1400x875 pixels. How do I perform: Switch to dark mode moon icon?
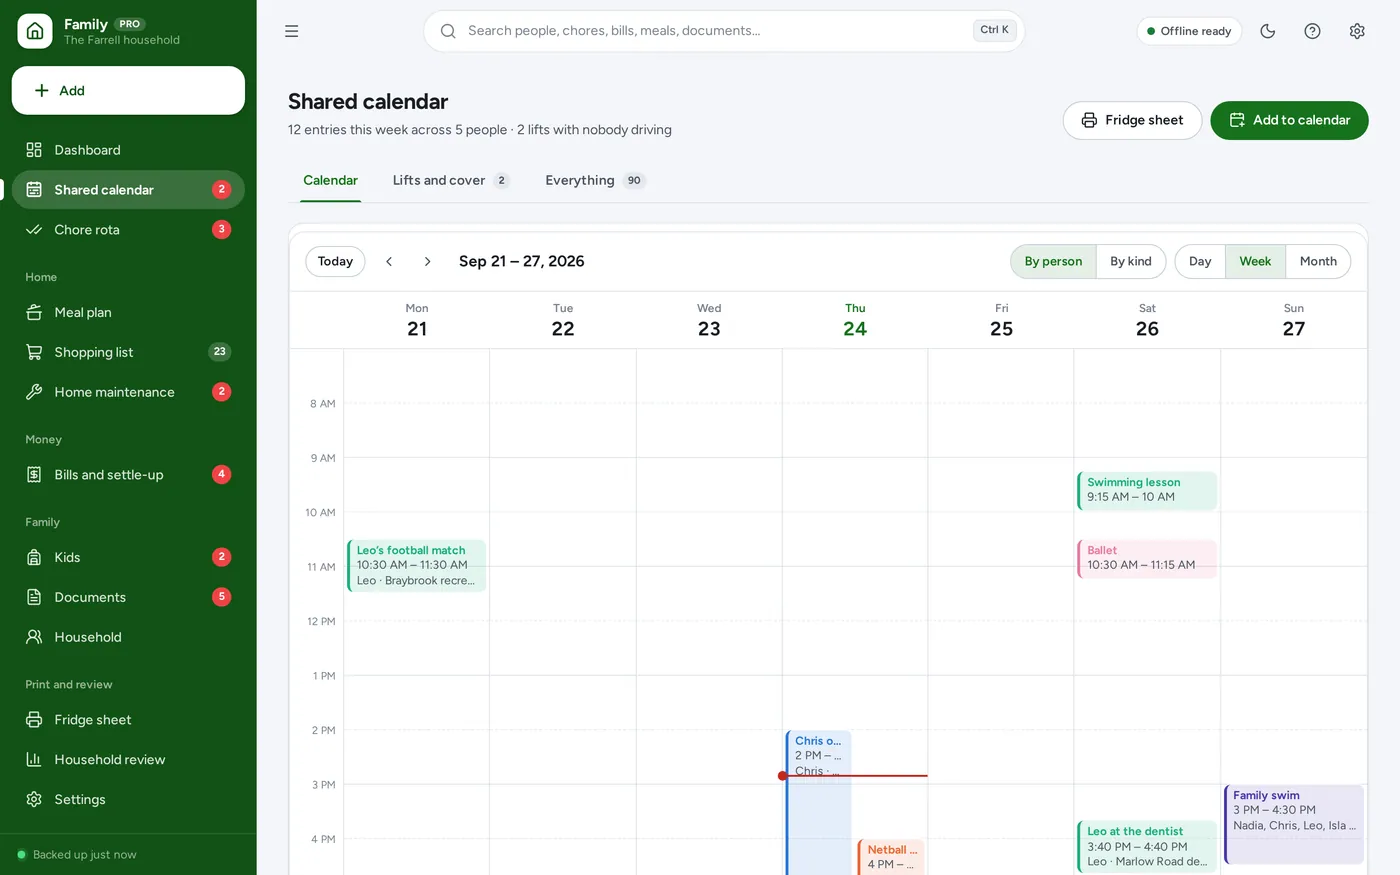pyautogui.click(x=1268, y=31)
